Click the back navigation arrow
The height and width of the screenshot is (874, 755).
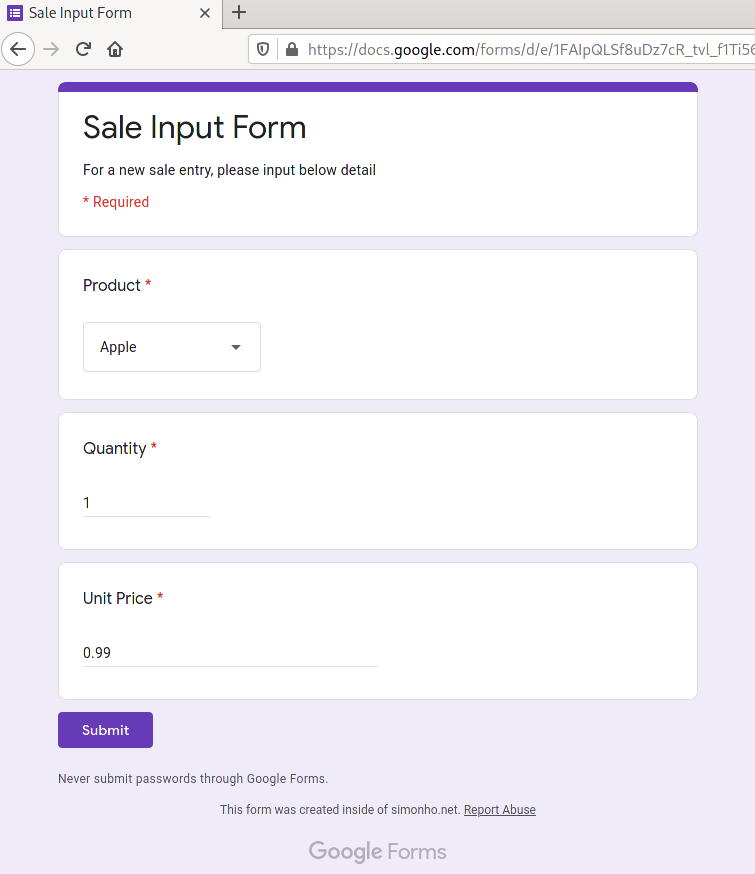click(x=18, y=48)
